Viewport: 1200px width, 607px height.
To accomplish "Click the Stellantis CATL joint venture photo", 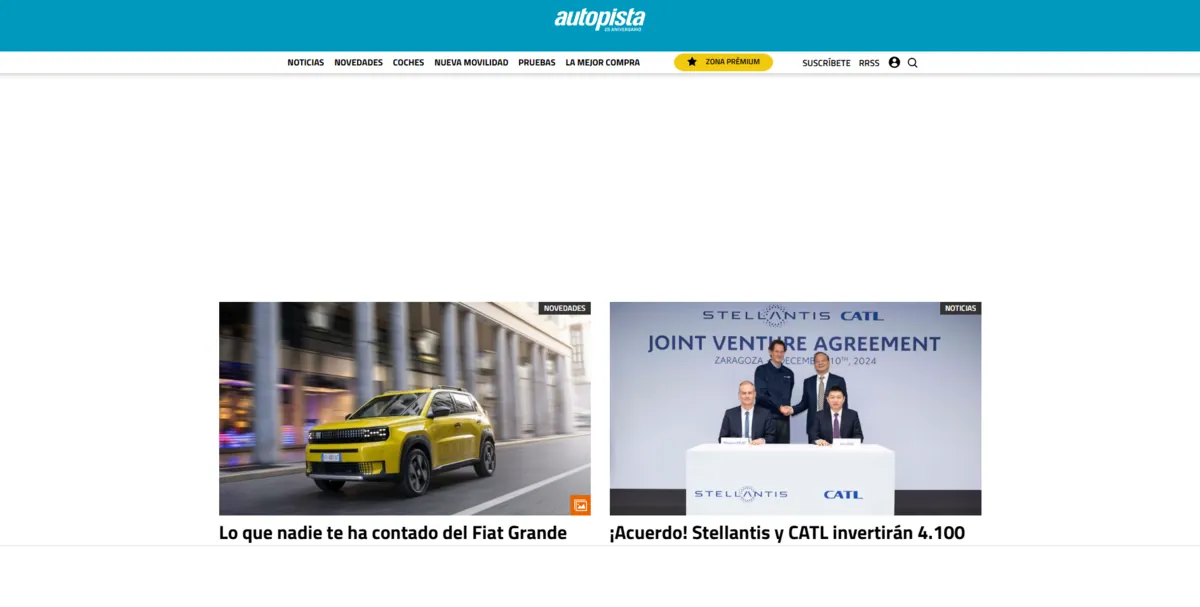I will click(x=795, y=408).
